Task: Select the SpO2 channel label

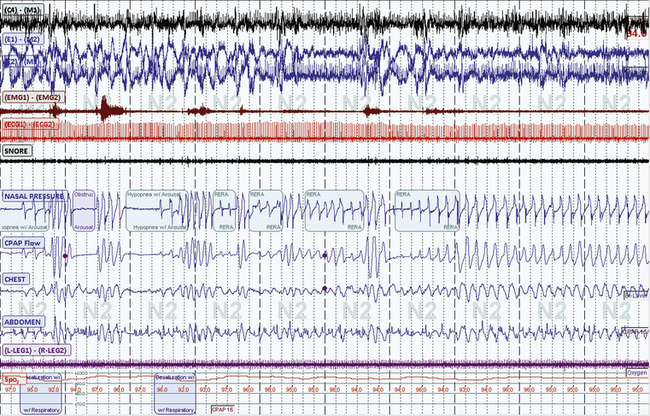Action: (x=13, y=380)
